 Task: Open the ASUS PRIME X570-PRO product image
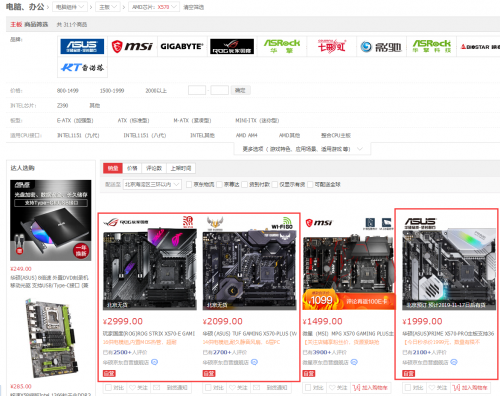[x=449, y=269]
